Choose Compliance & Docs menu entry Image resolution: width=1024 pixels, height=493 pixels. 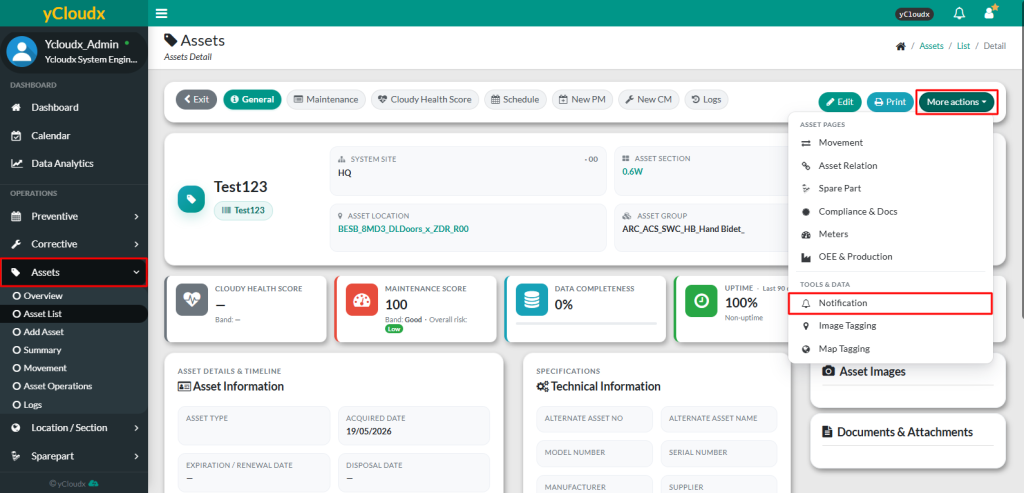[890, 212]
